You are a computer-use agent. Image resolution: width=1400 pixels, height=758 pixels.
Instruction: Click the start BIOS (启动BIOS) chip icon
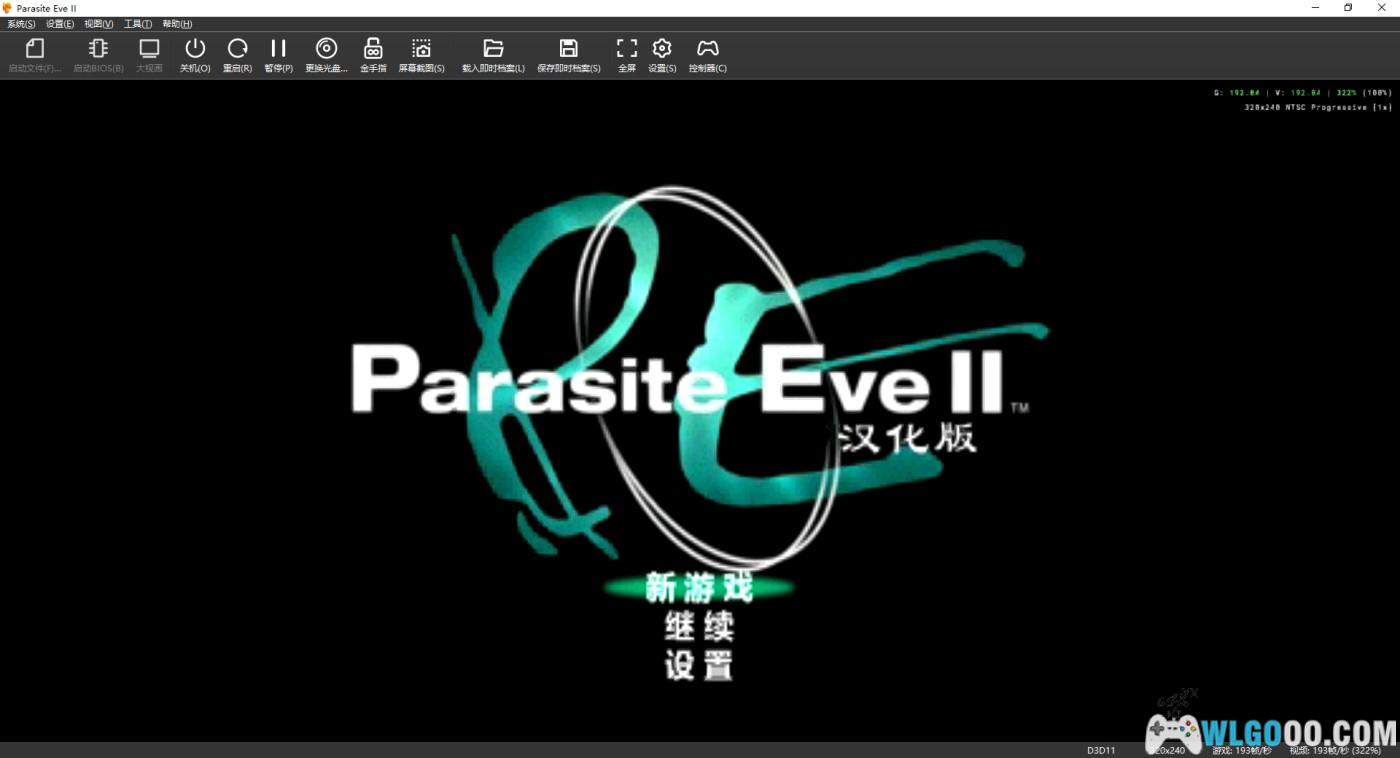tap(98, 49)
